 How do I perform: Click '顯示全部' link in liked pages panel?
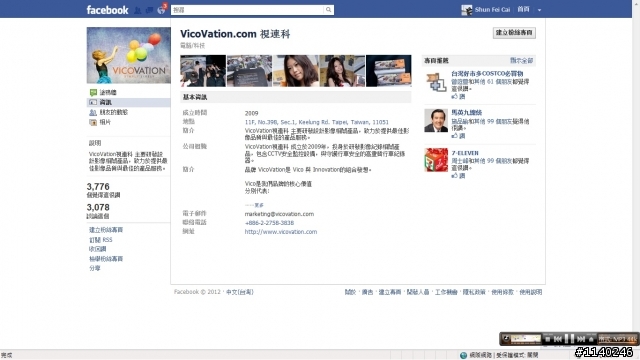click(521, 60)
